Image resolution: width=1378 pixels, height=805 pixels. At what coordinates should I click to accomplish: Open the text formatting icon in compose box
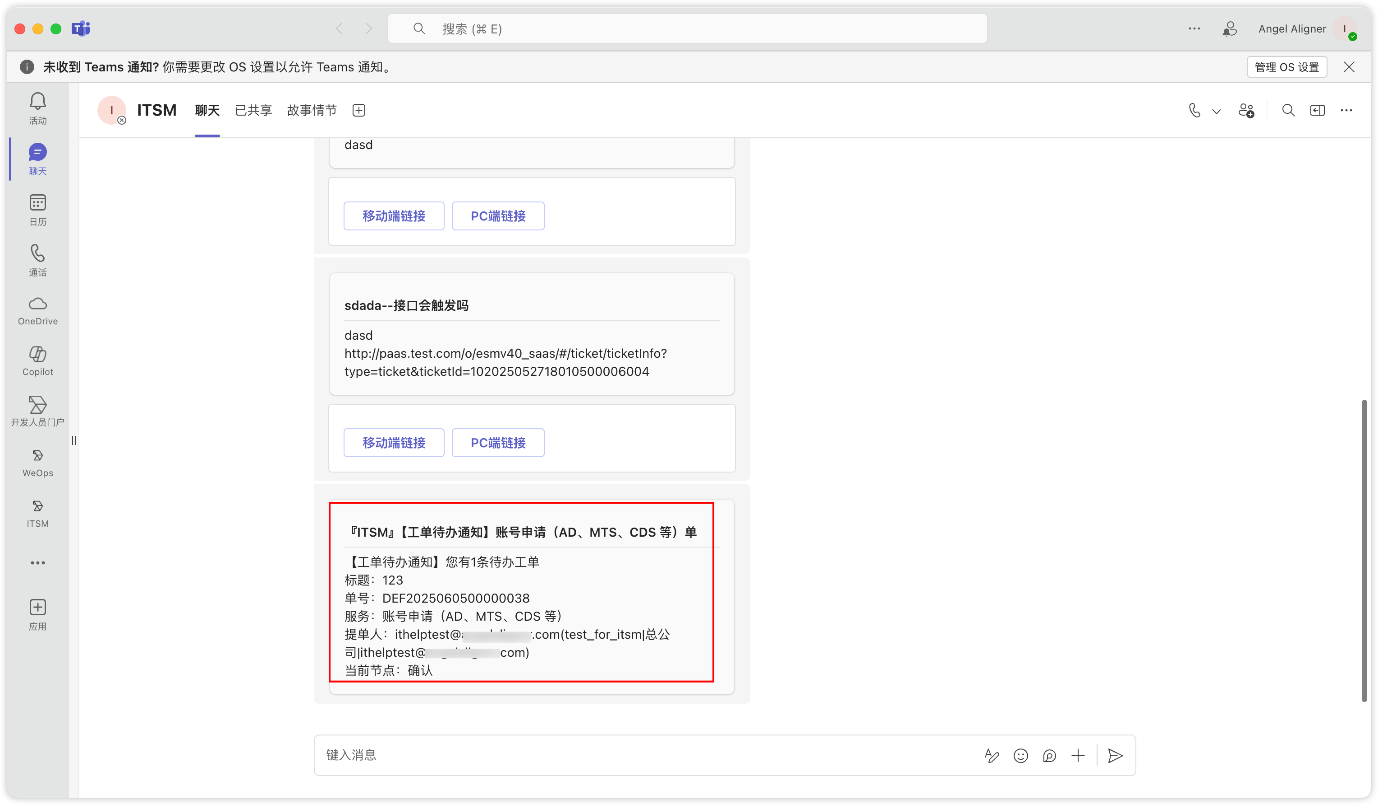[x=991, y=756]
